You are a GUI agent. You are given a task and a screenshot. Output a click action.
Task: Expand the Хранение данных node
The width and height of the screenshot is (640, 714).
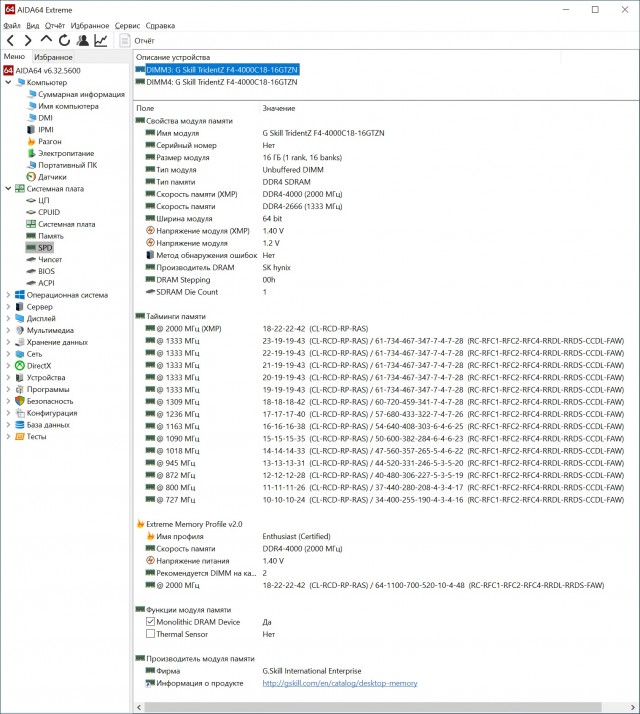pos(8,342)
